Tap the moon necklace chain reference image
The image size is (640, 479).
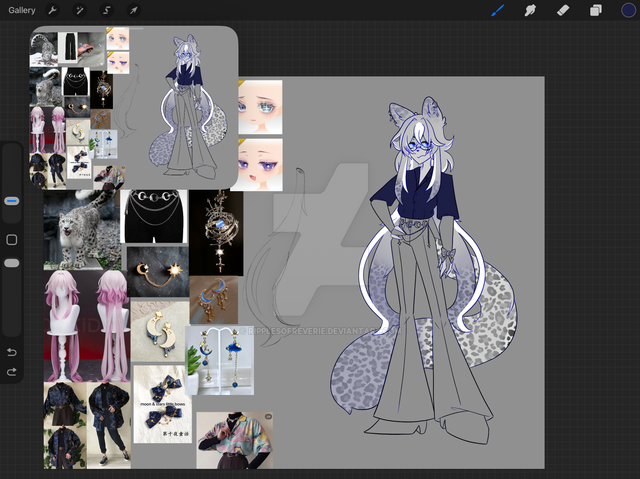pyautogui.click(x=154, y=215)
